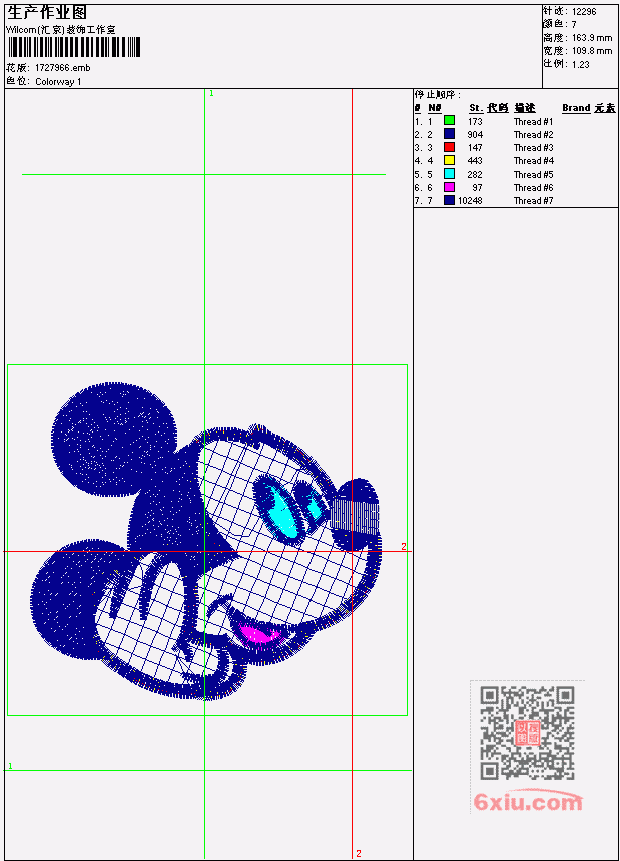Image resolution: width=620 pixels, height=861 pixels.
Task: Click the green marker 1 at top
Action: coord(211,94)
